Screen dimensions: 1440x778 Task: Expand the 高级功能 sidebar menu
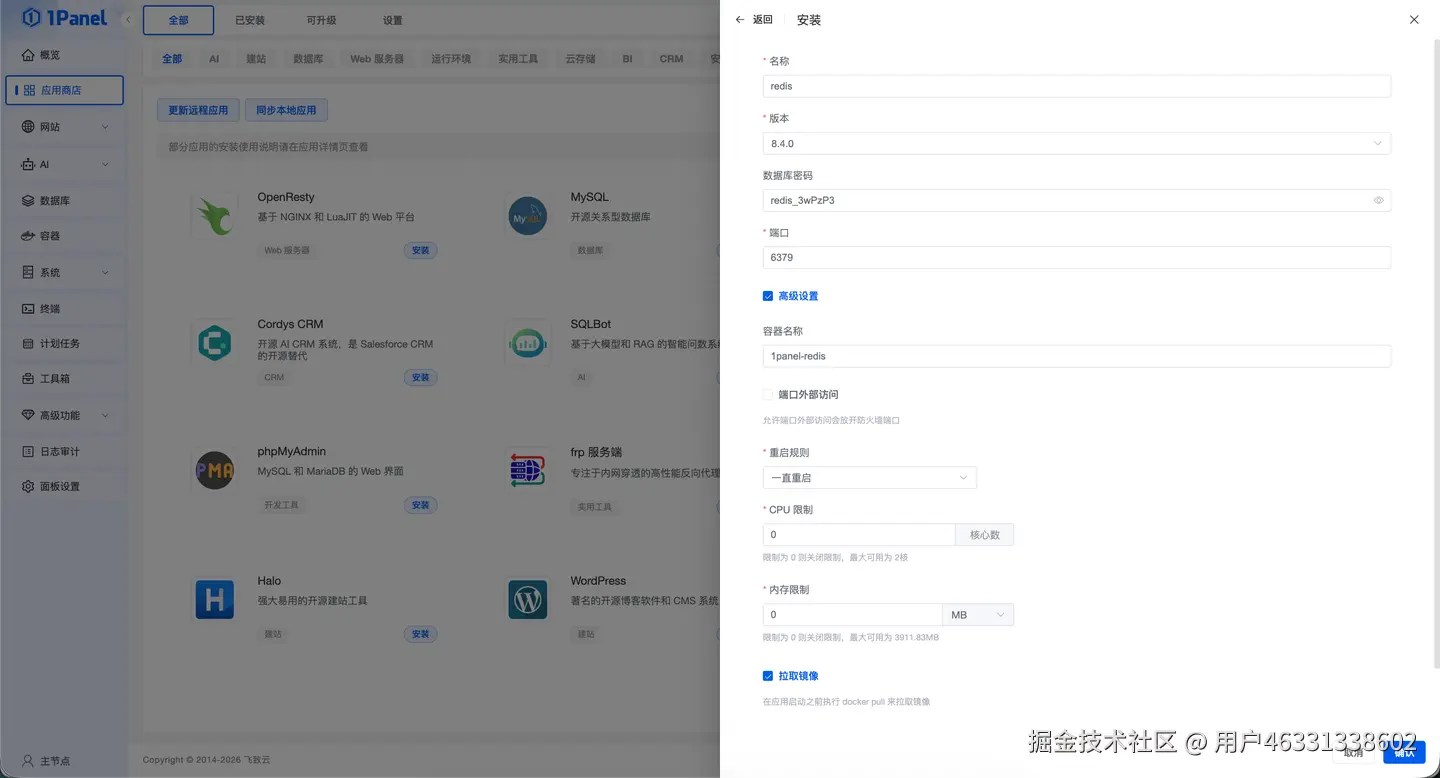click(64, 415)
